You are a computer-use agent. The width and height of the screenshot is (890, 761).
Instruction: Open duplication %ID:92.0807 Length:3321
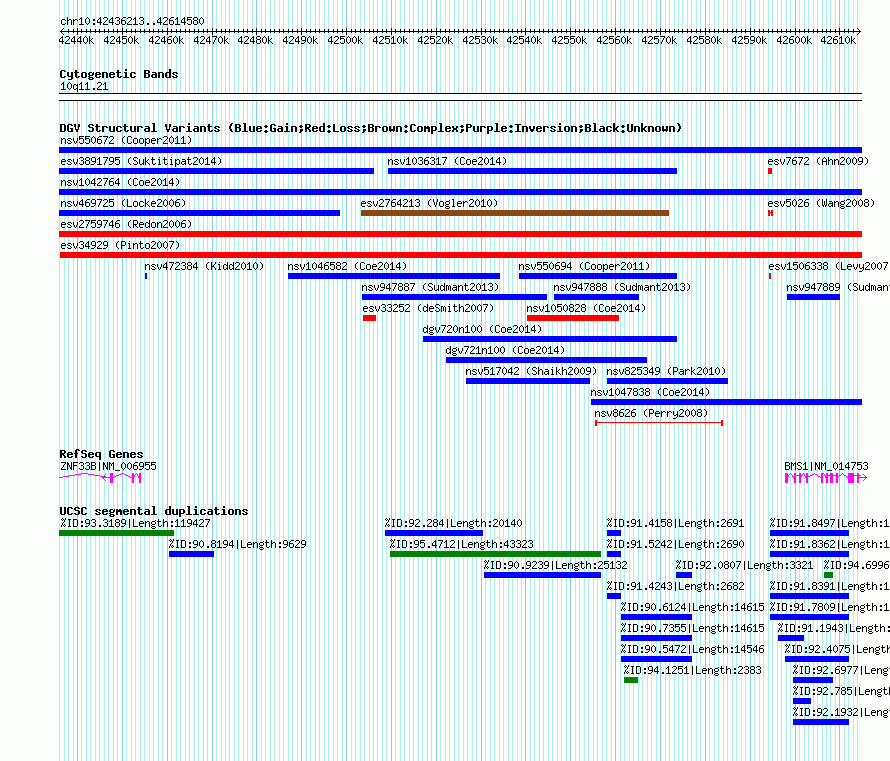coord(683,575)
